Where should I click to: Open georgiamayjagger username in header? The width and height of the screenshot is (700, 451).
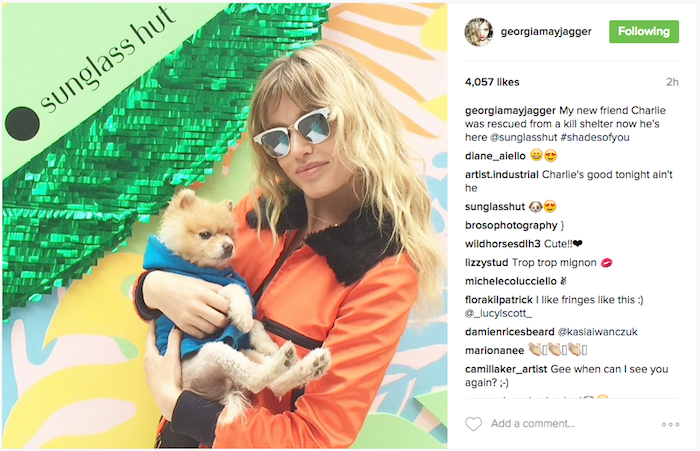[546, 32]
